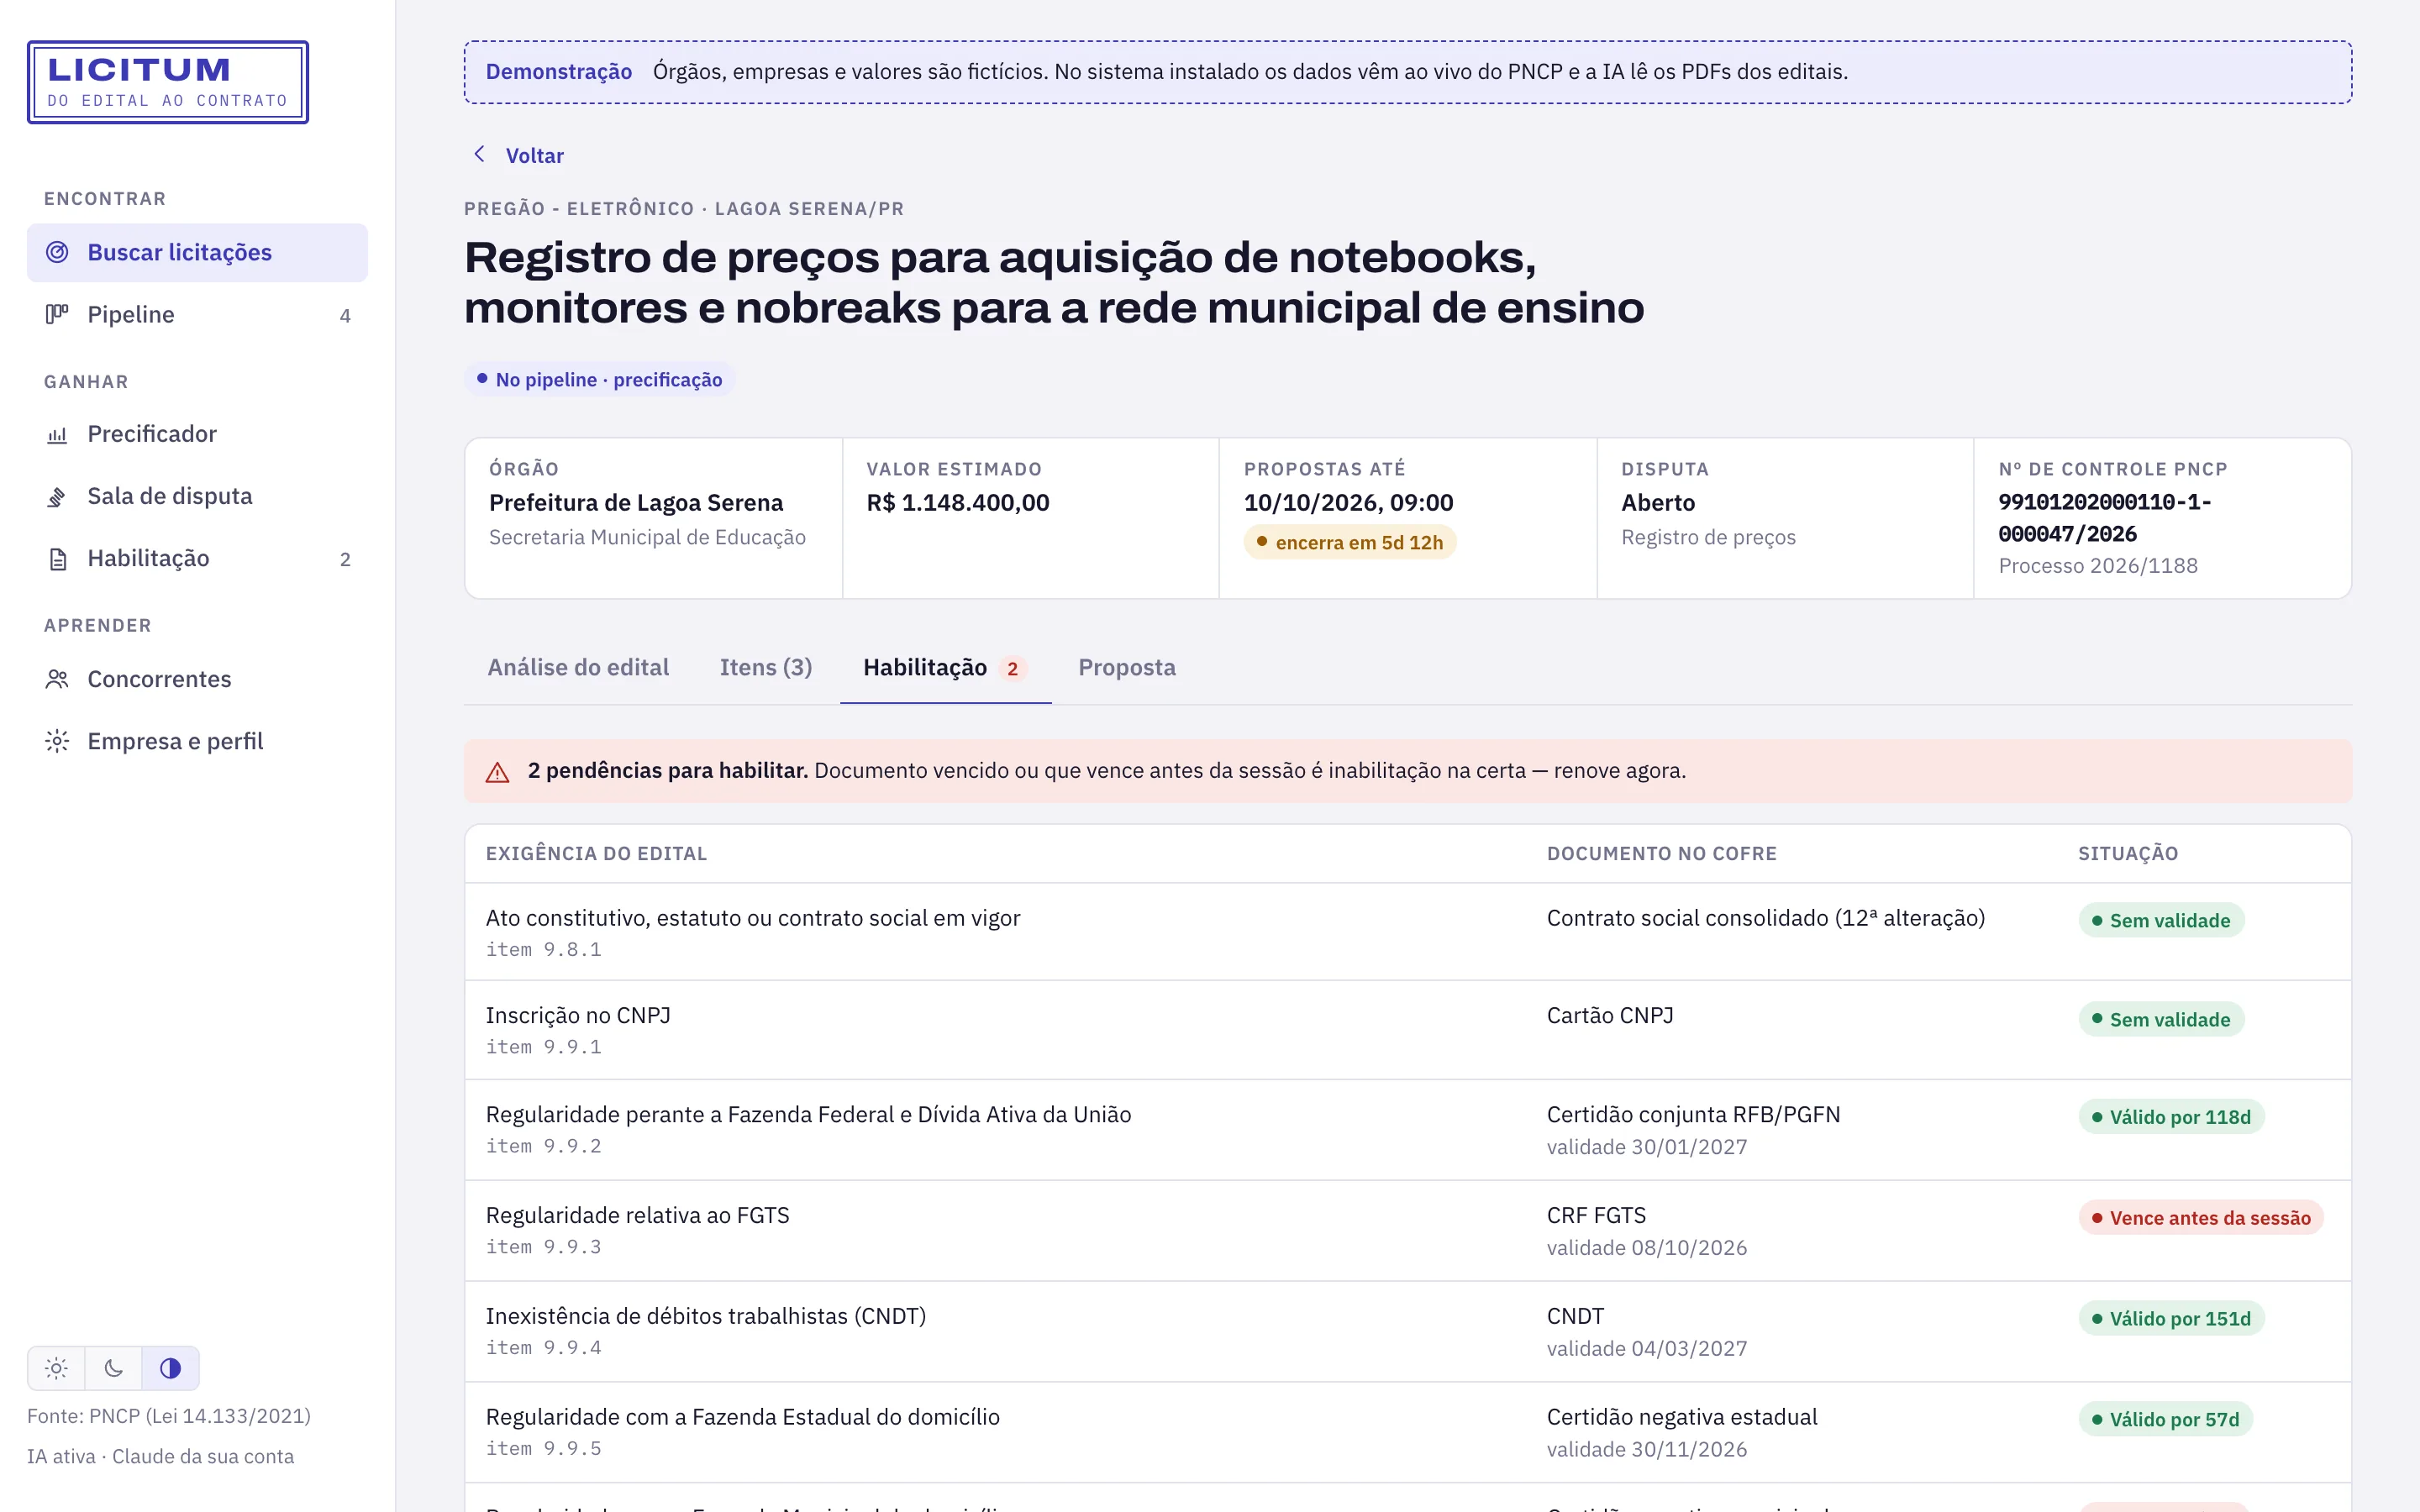Click the warning triangle in pendências alert
This screenshot has height=1512, width=2420.
[497, 772]
